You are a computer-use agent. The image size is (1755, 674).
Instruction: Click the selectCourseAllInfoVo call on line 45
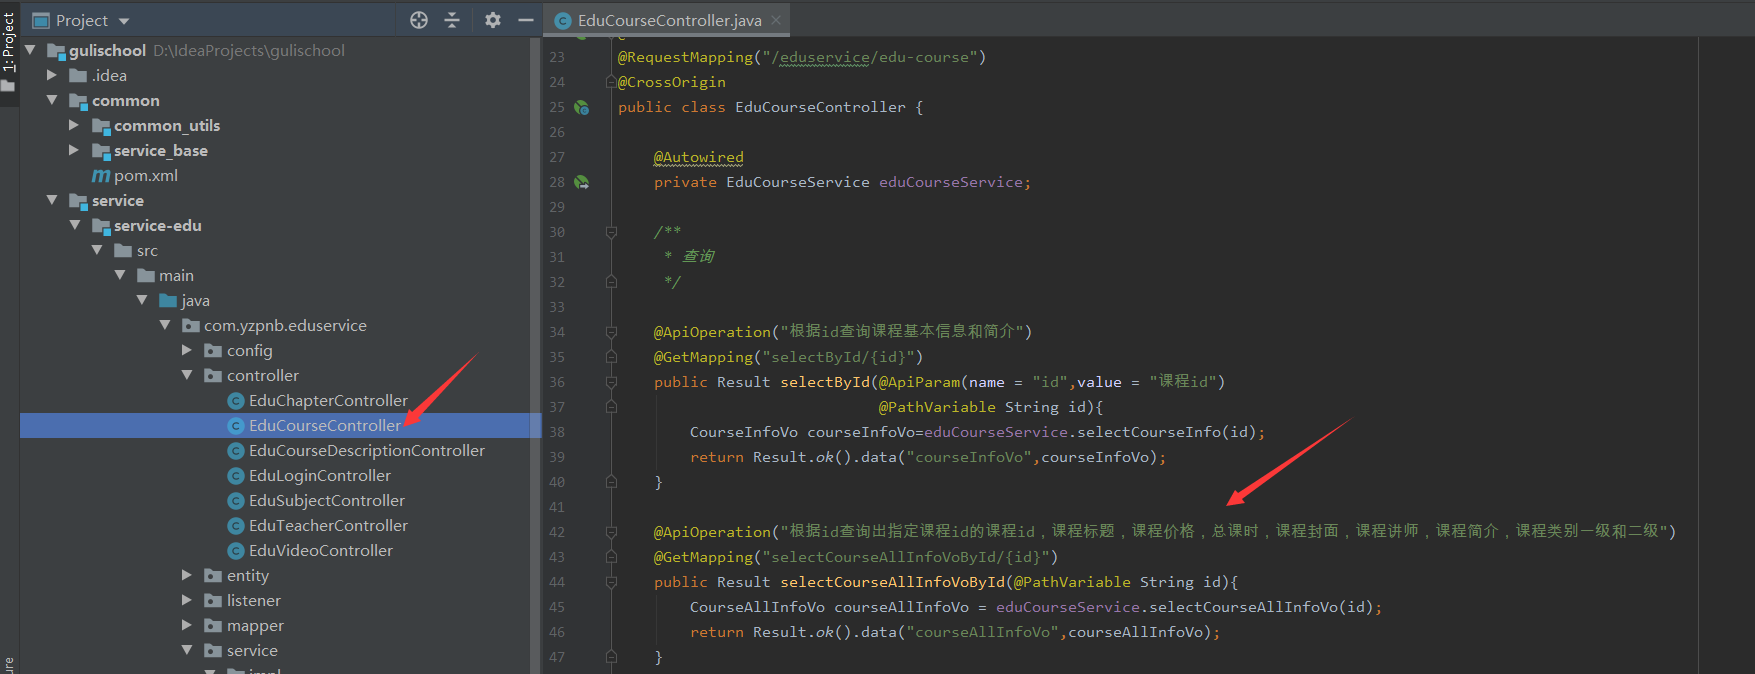pyautogui.click(x=1243, y=607)
